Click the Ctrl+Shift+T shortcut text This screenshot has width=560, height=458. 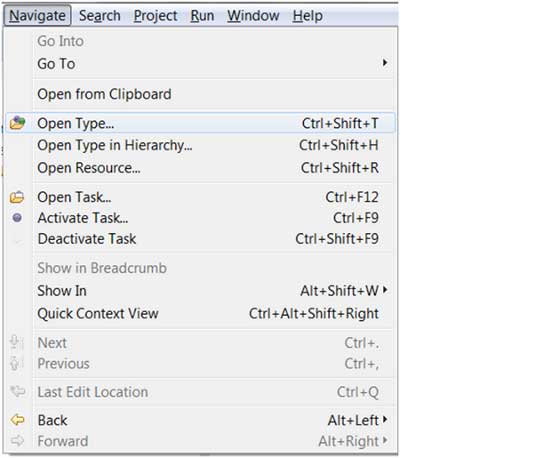[x=340, y=123]
